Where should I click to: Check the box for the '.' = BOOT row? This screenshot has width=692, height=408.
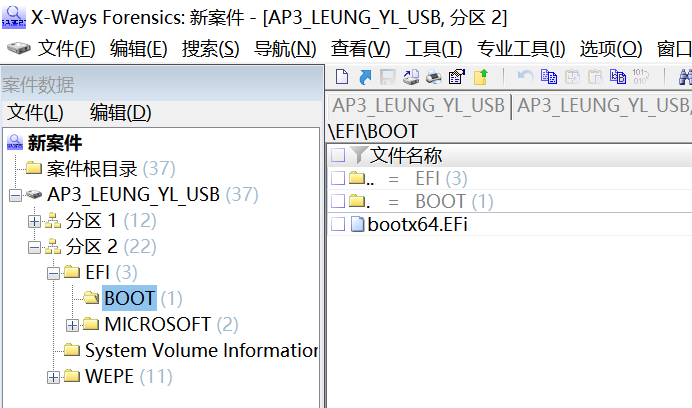coord(338,201)
